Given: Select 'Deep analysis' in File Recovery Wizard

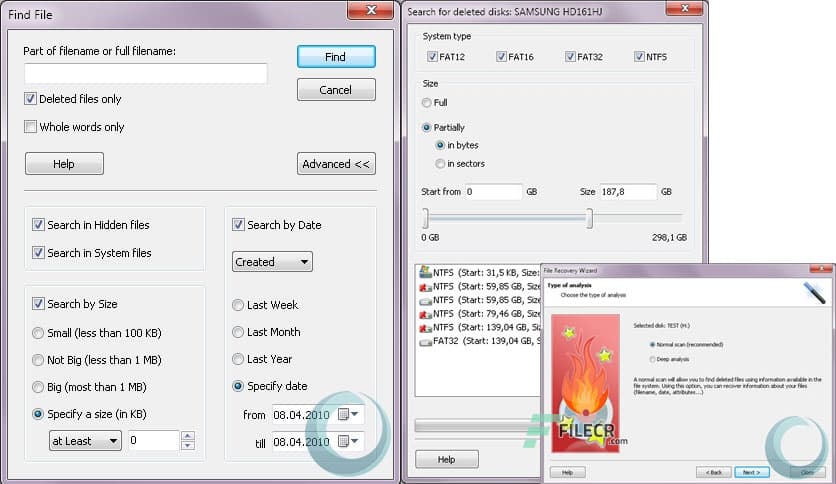Looking at the screenshot, I should [x=652, y=359].
